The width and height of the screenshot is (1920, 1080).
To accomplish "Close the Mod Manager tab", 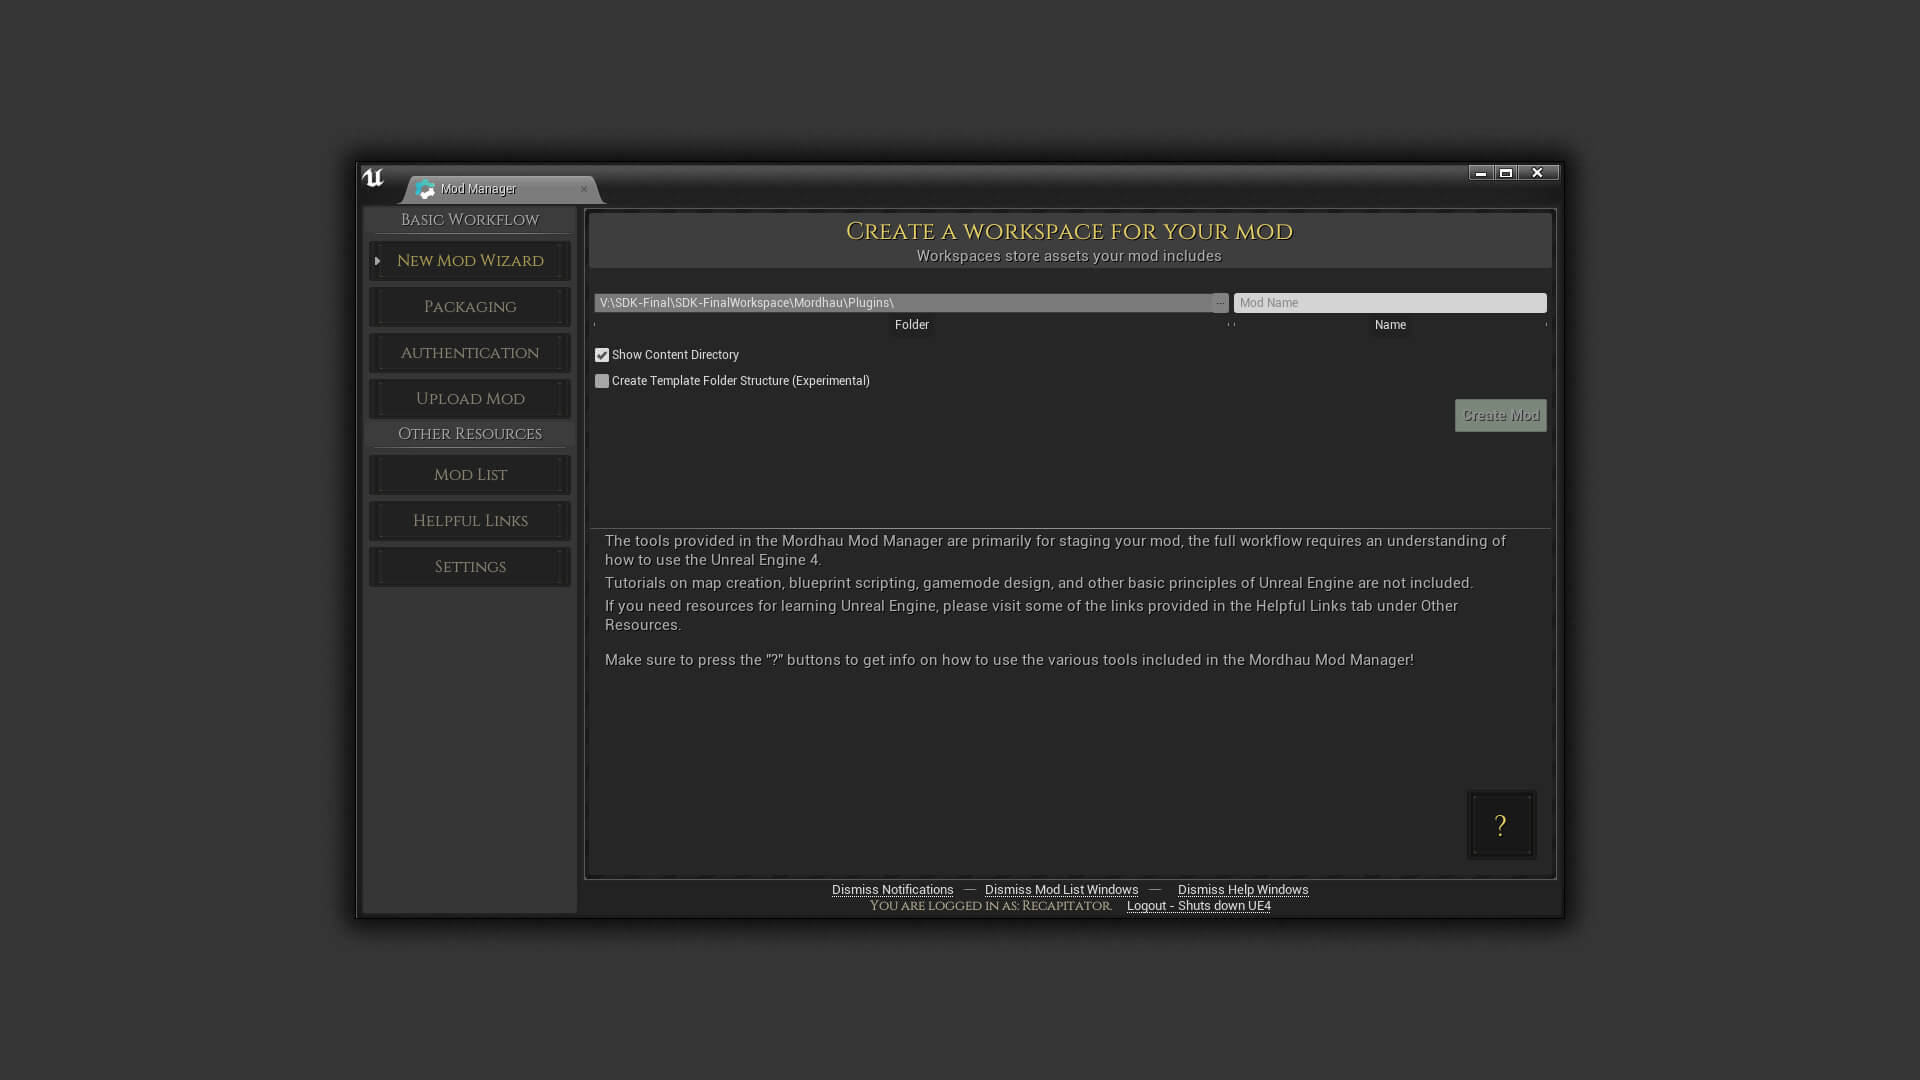I will click(x=584, y=189).
